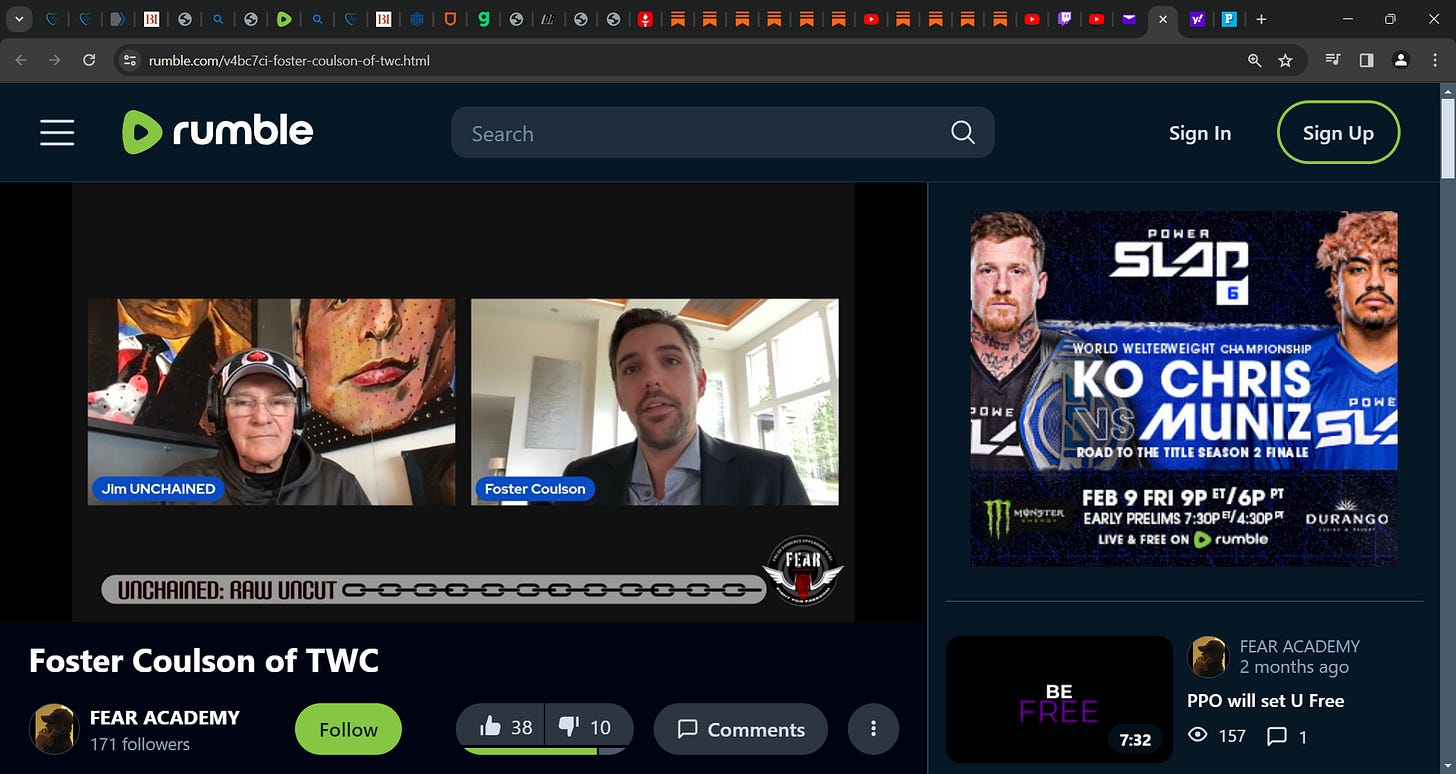This screenshot has width=1456, height=774.
Task: Click the address bar URL
Action: (x=289, y=60)
